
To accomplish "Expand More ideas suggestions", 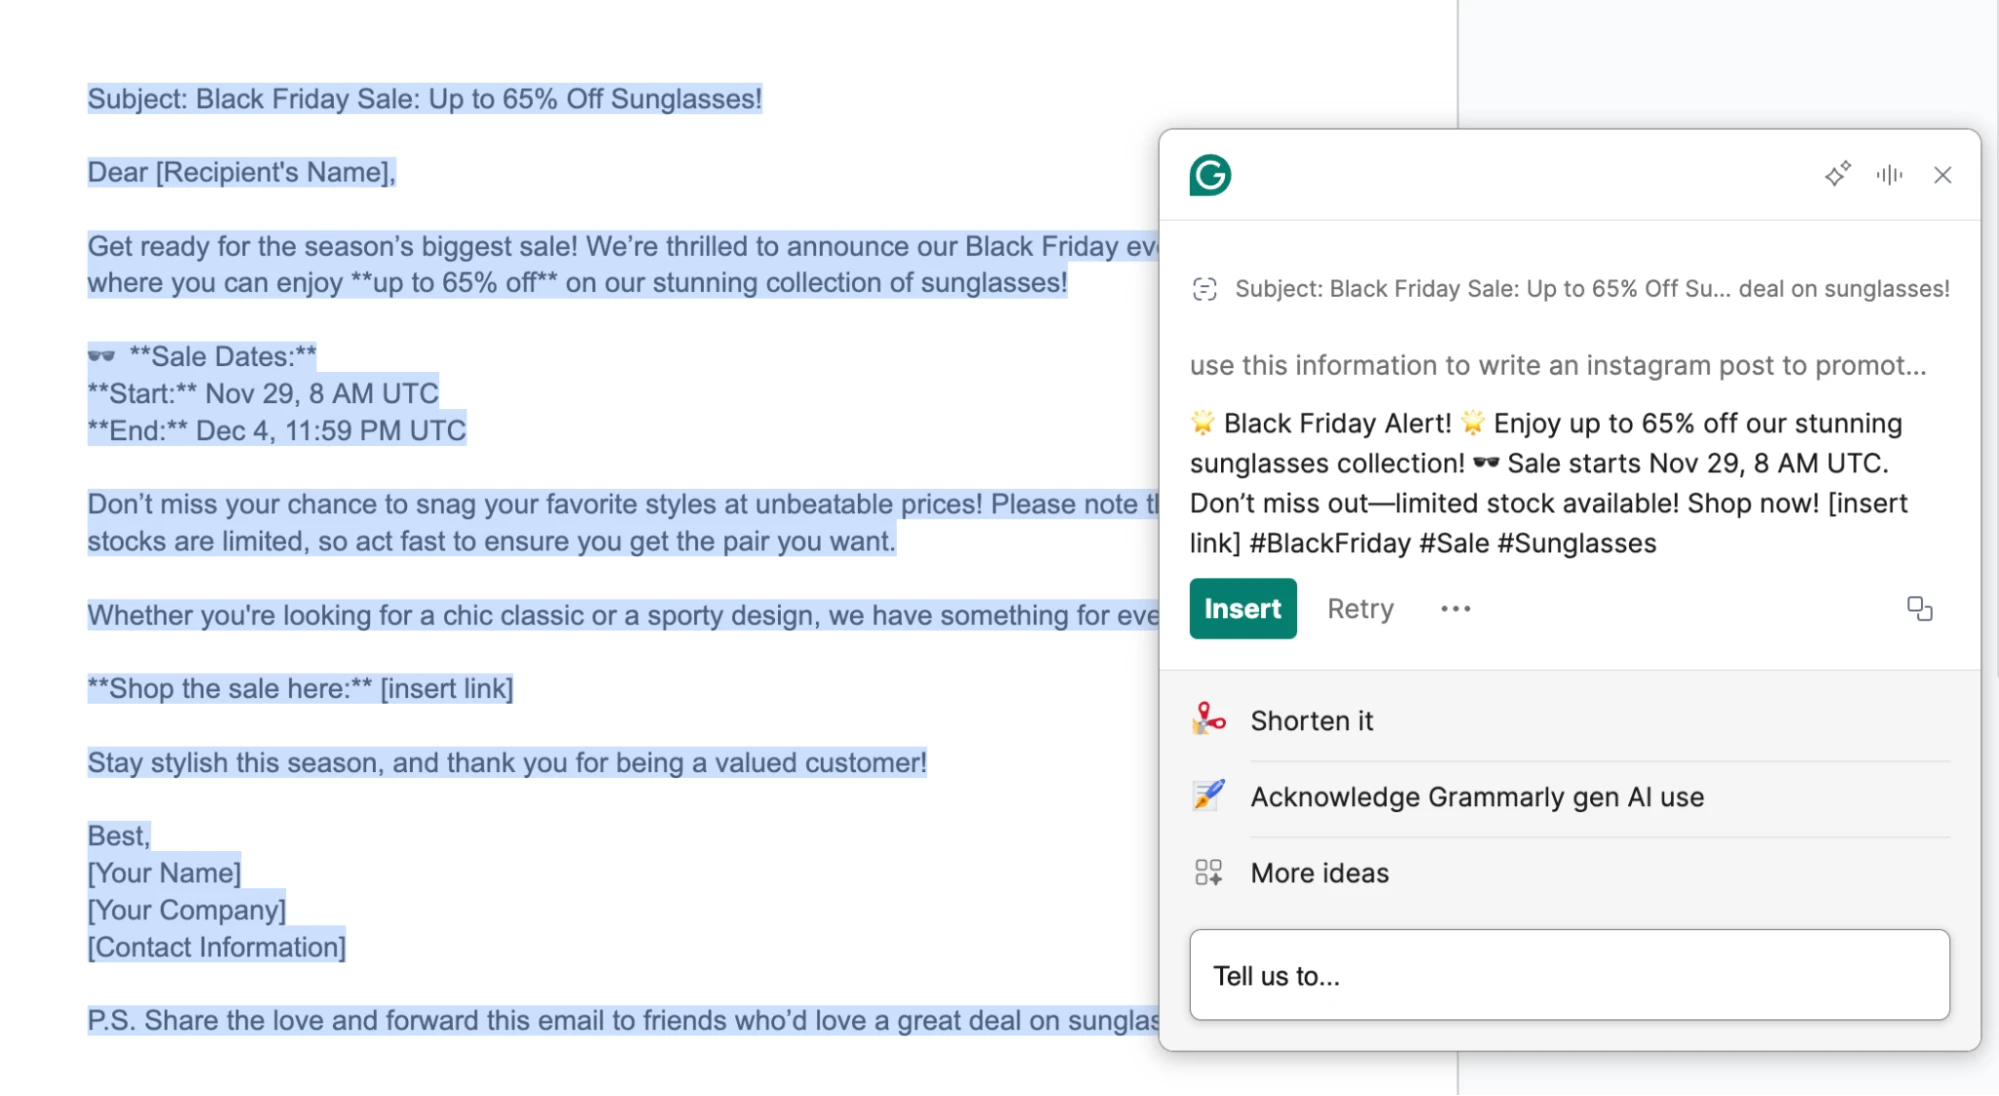I will (x=1319, y=873).
